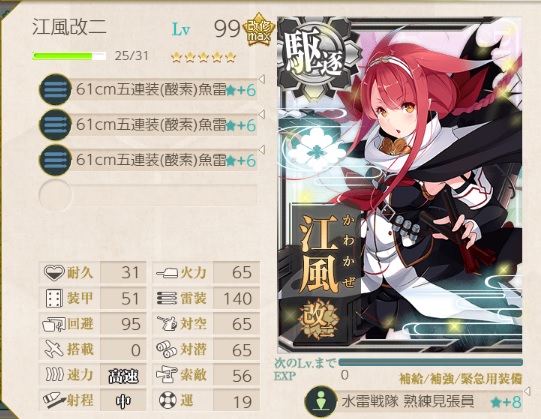Click the first slot's torpedo equipment icon
Screen dimensions: 541x419
tap(55, 89)
